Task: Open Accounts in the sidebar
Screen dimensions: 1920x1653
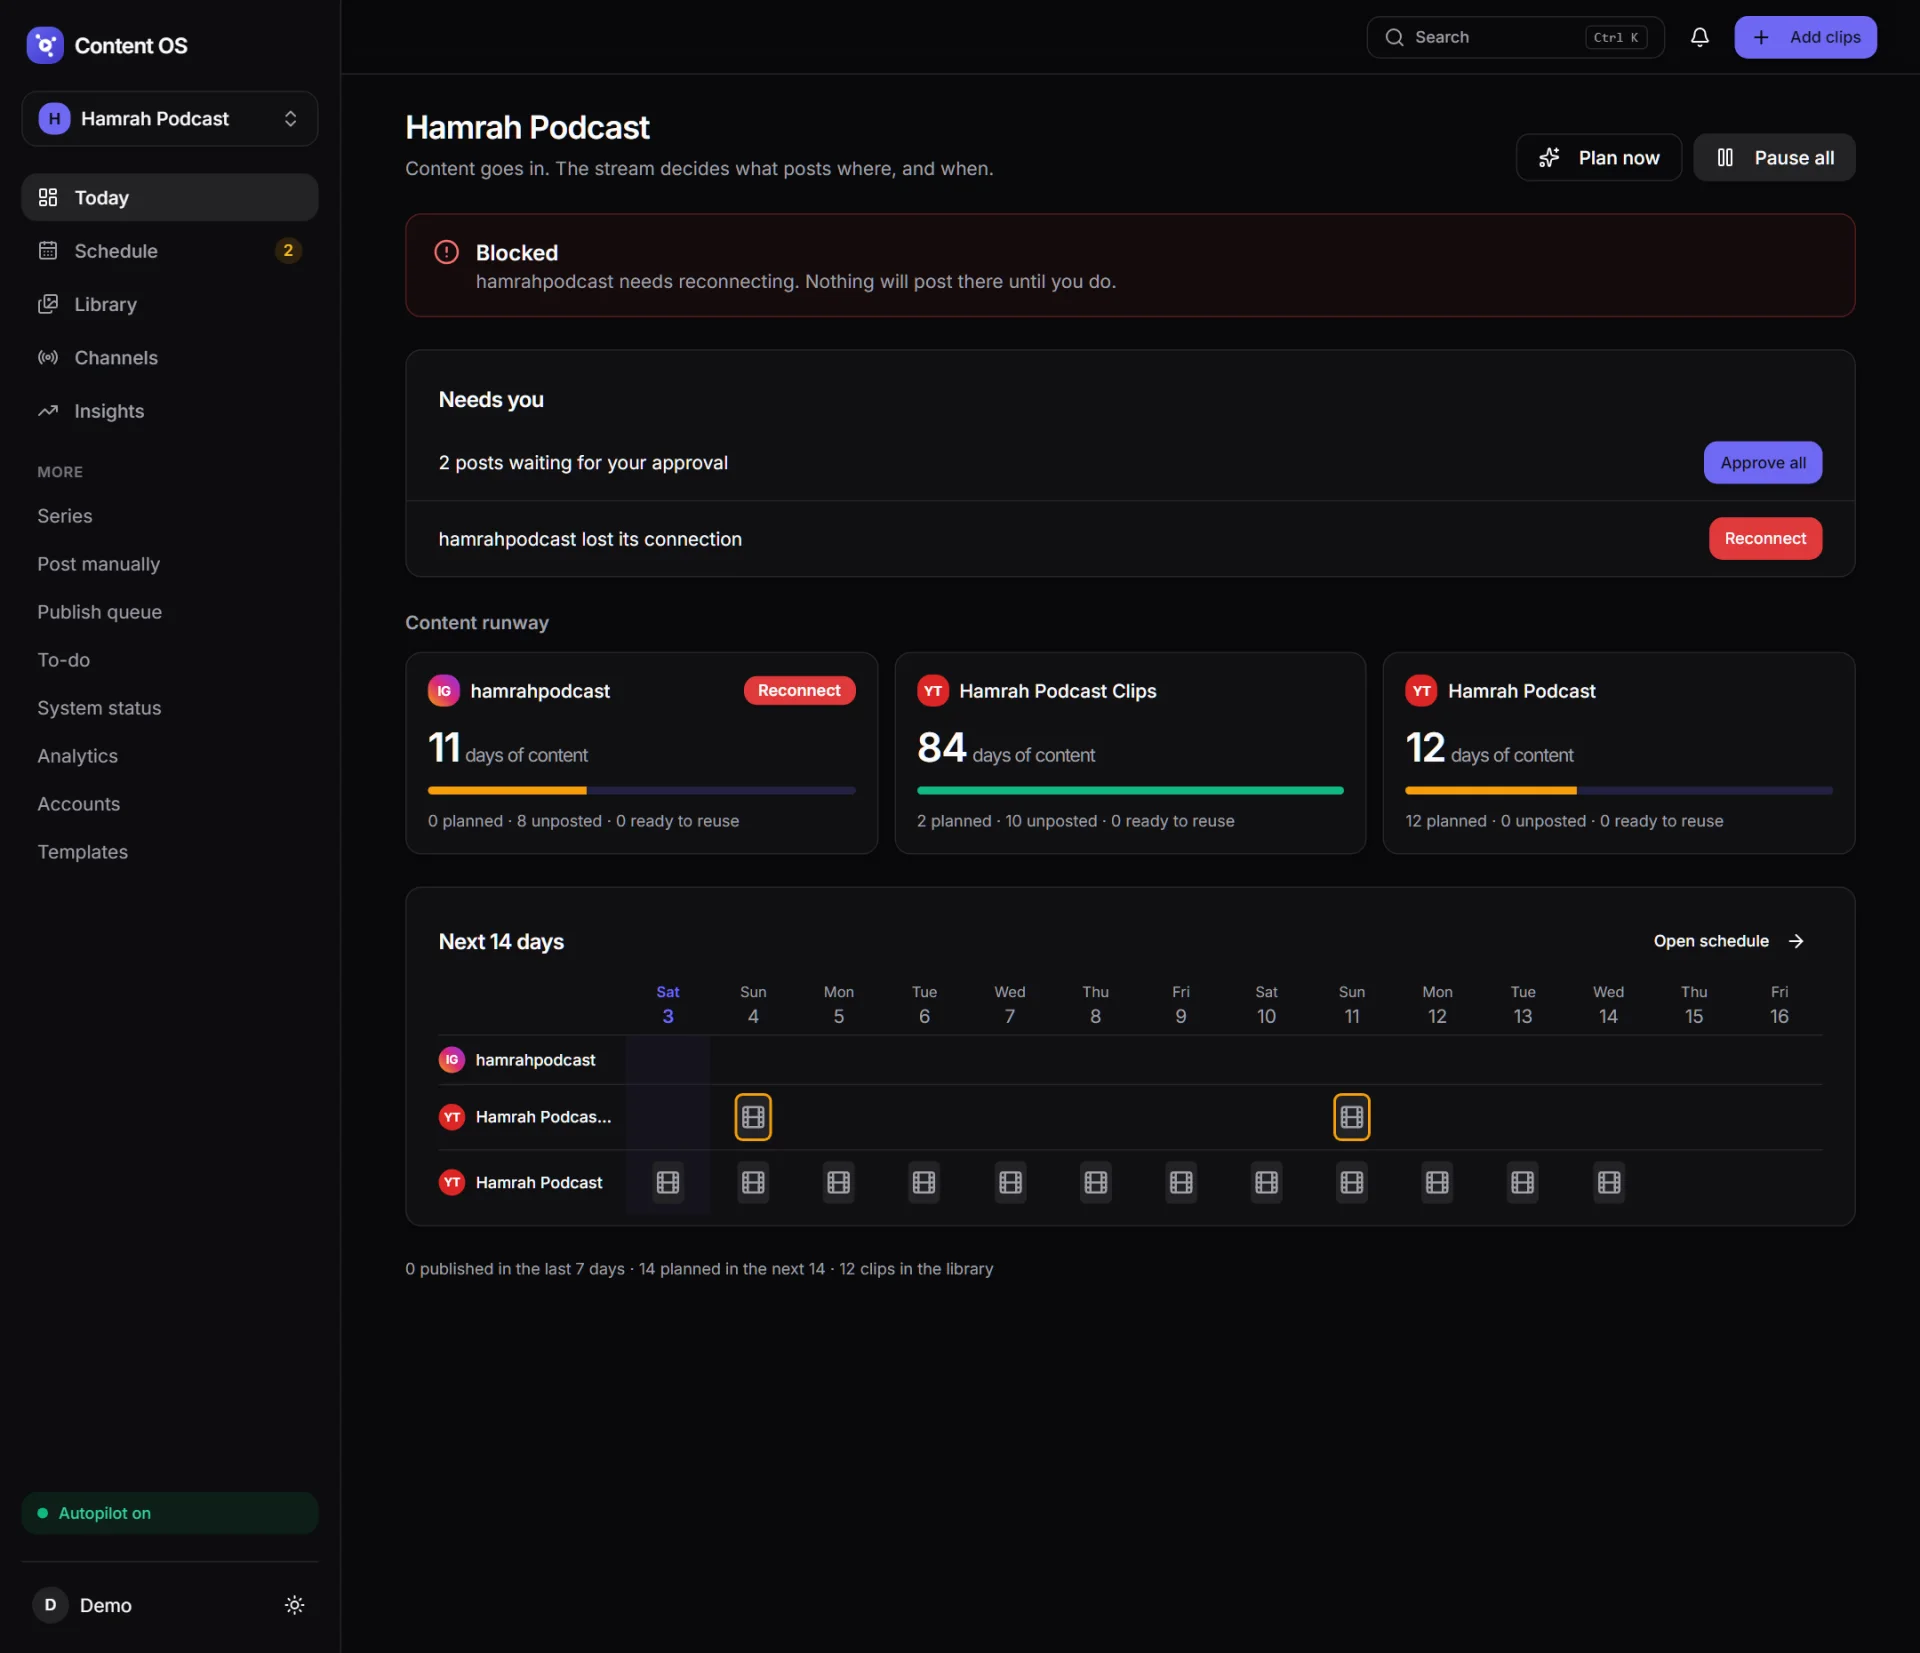Action: [78, 804]
